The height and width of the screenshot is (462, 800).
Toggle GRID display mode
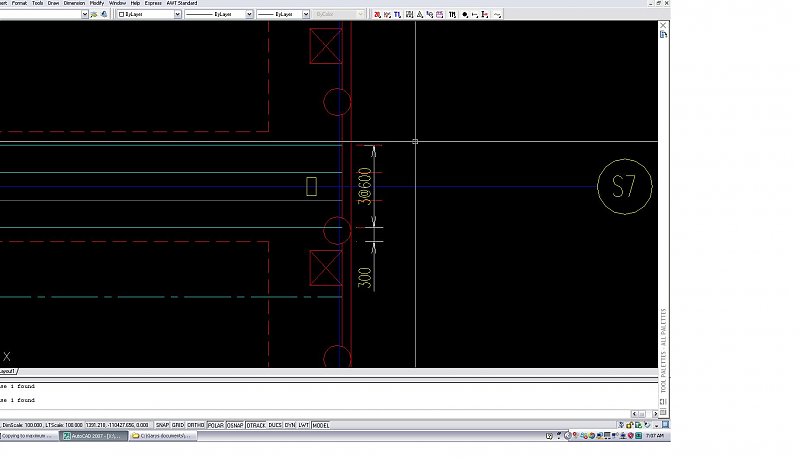[x=178, y=425]
